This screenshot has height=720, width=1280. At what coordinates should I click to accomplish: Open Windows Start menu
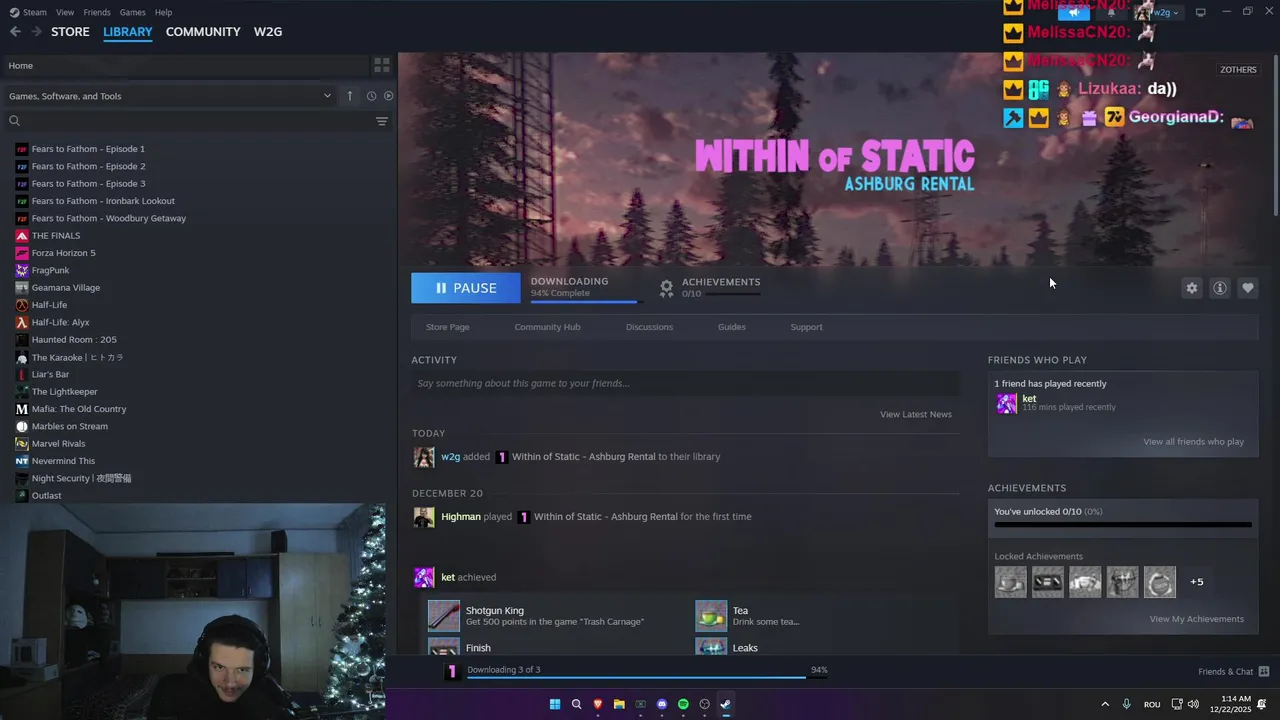tap(555, 704)
